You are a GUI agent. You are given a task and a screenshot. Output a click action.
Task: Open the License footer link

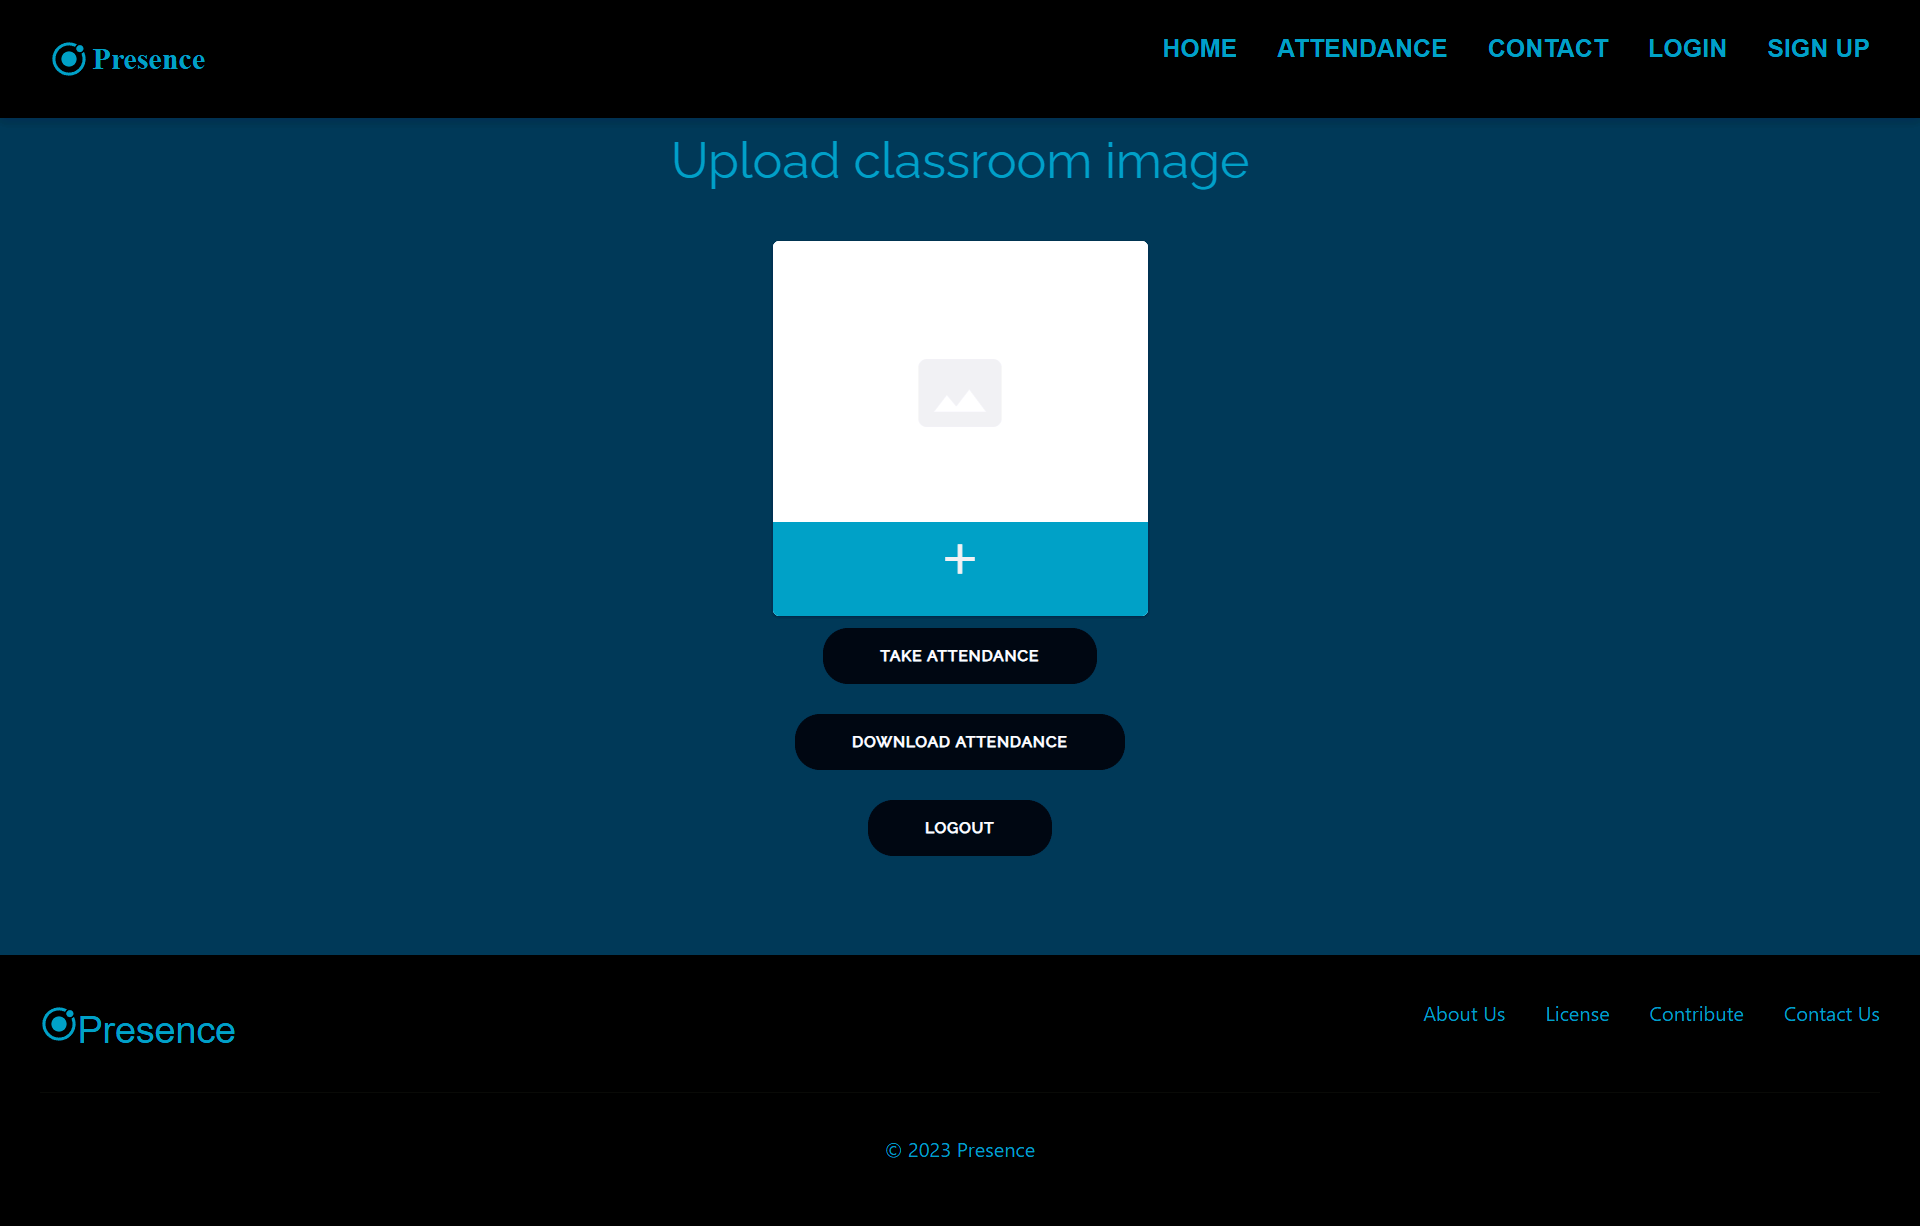pos(1577,1014)
